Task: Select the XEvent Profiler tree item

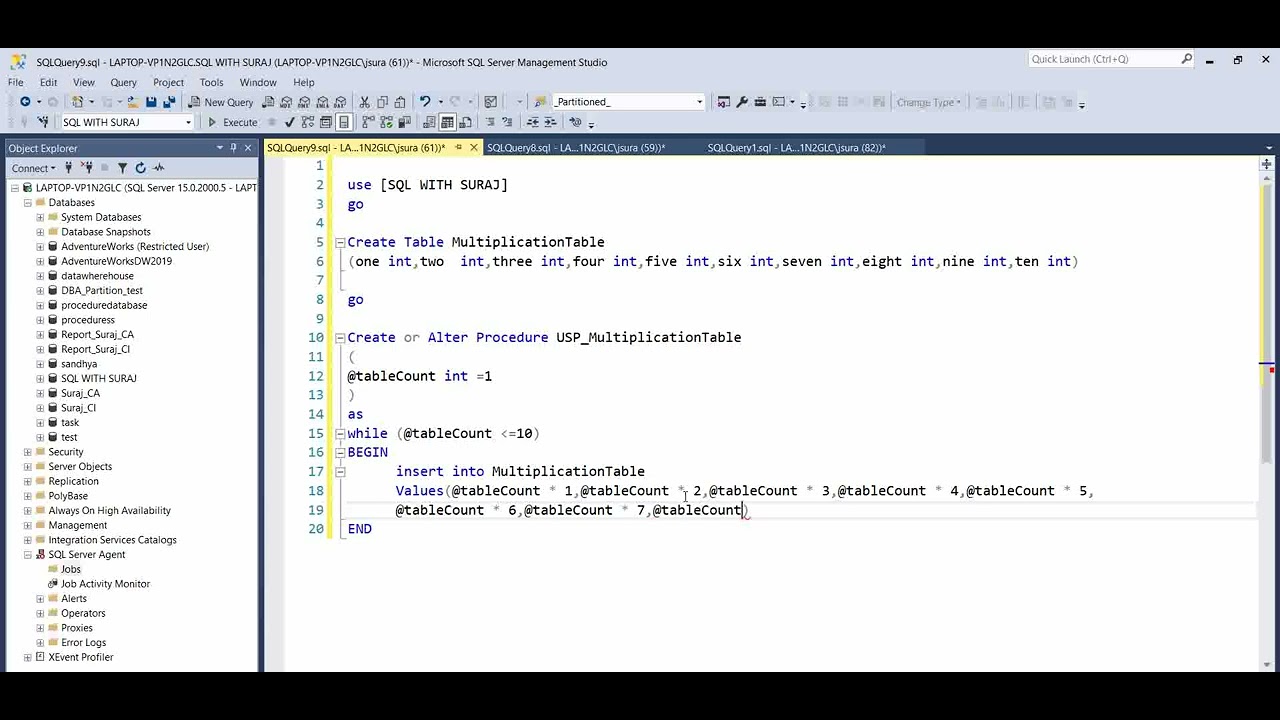Action: [x=80, y=657]
